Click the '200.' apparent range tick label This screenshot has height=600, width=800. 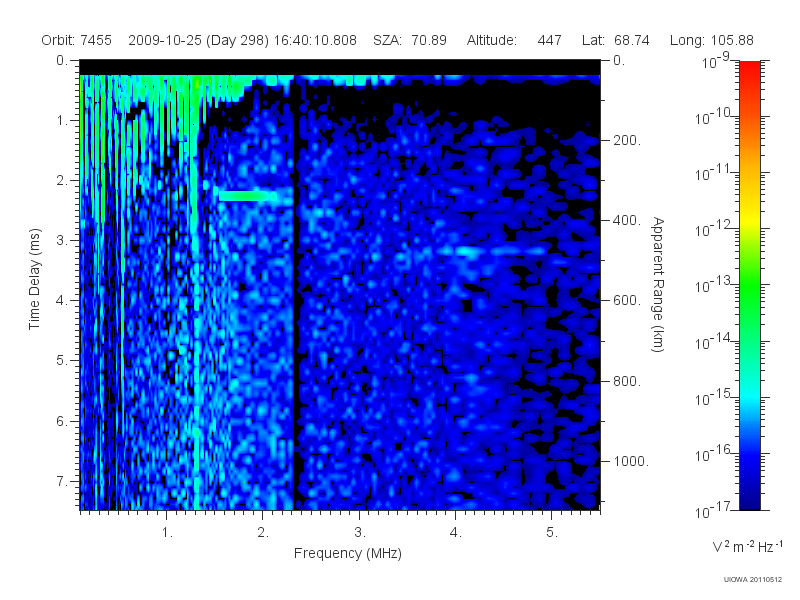coord(627,140)
